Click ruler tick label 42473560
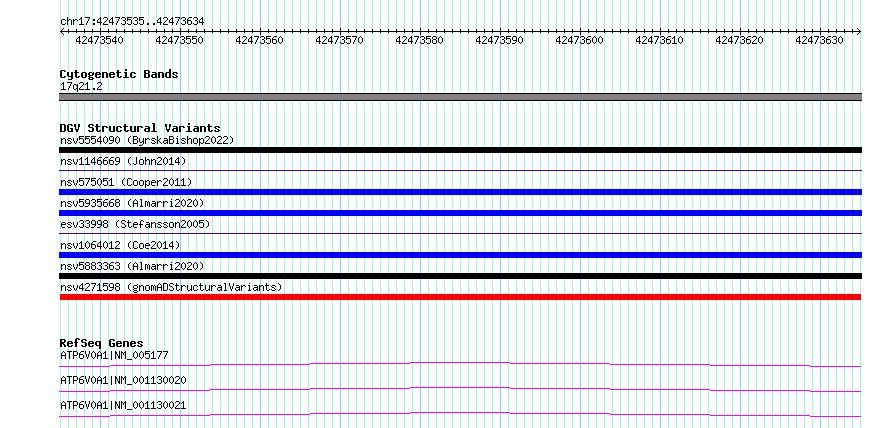This screenshot has height=428, width=890. pyautogui.click(x=259, y=40)
